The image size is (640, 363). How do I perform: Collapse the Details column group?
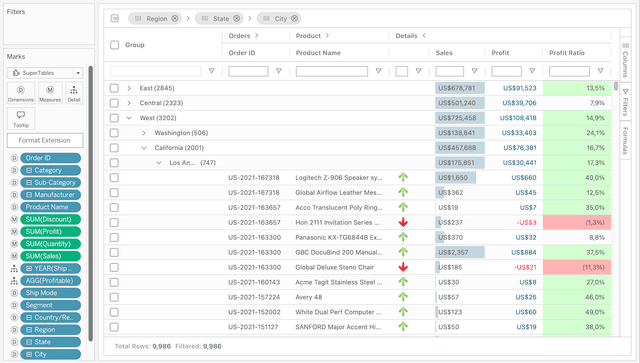[424, 36]
